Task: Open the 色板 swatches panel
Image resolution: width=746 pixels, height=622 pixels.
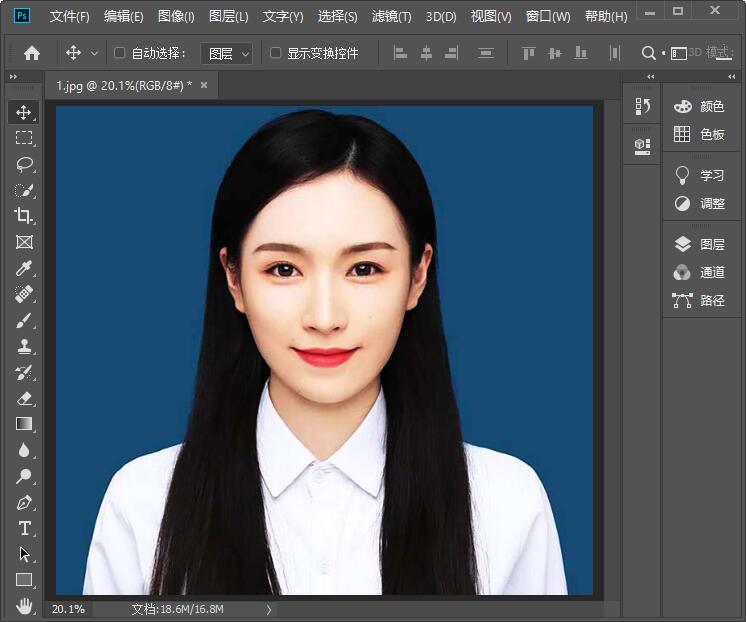Action: [x=700, y=134]
